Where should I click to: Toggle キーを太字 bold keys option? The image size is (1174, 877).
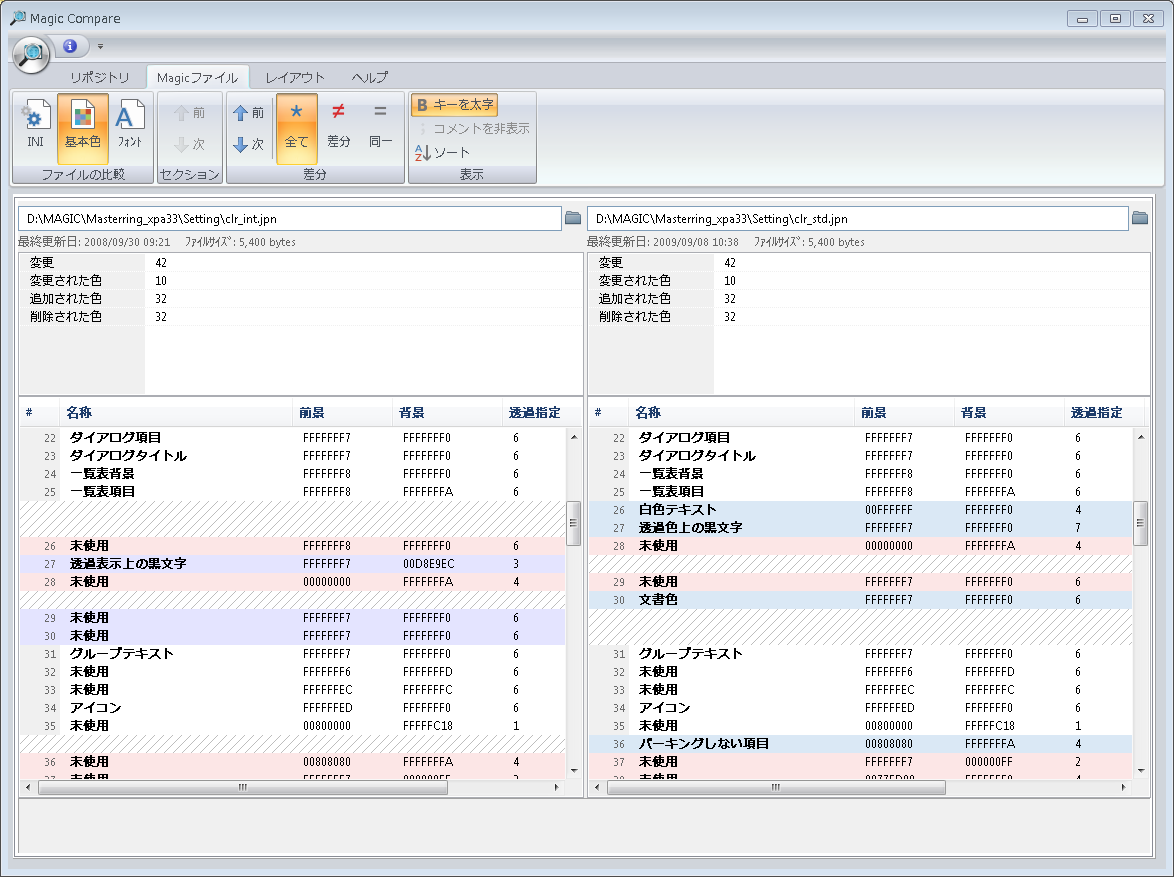454,105
